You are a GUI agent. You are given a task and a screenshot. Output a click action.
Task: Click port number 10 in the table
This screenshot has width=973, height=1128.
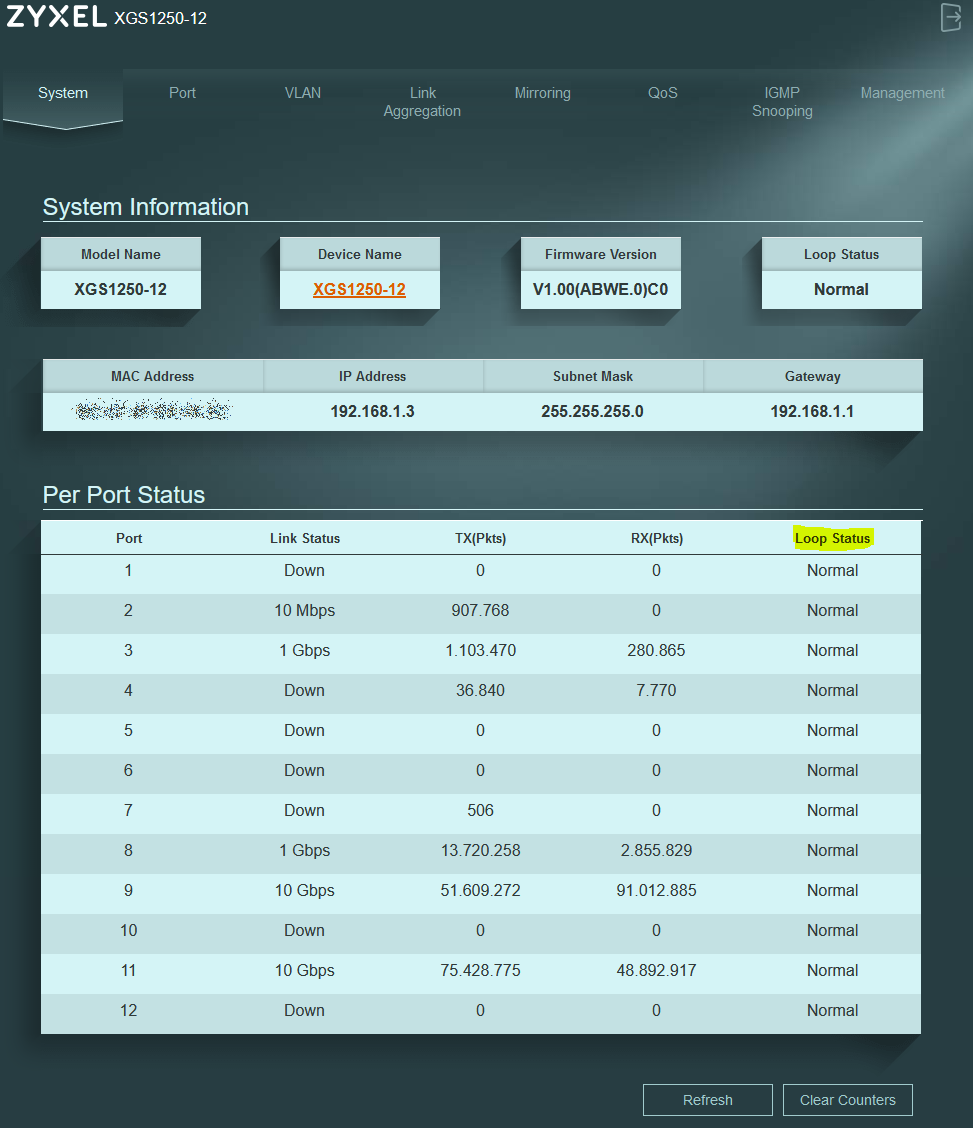click(129, 930)
